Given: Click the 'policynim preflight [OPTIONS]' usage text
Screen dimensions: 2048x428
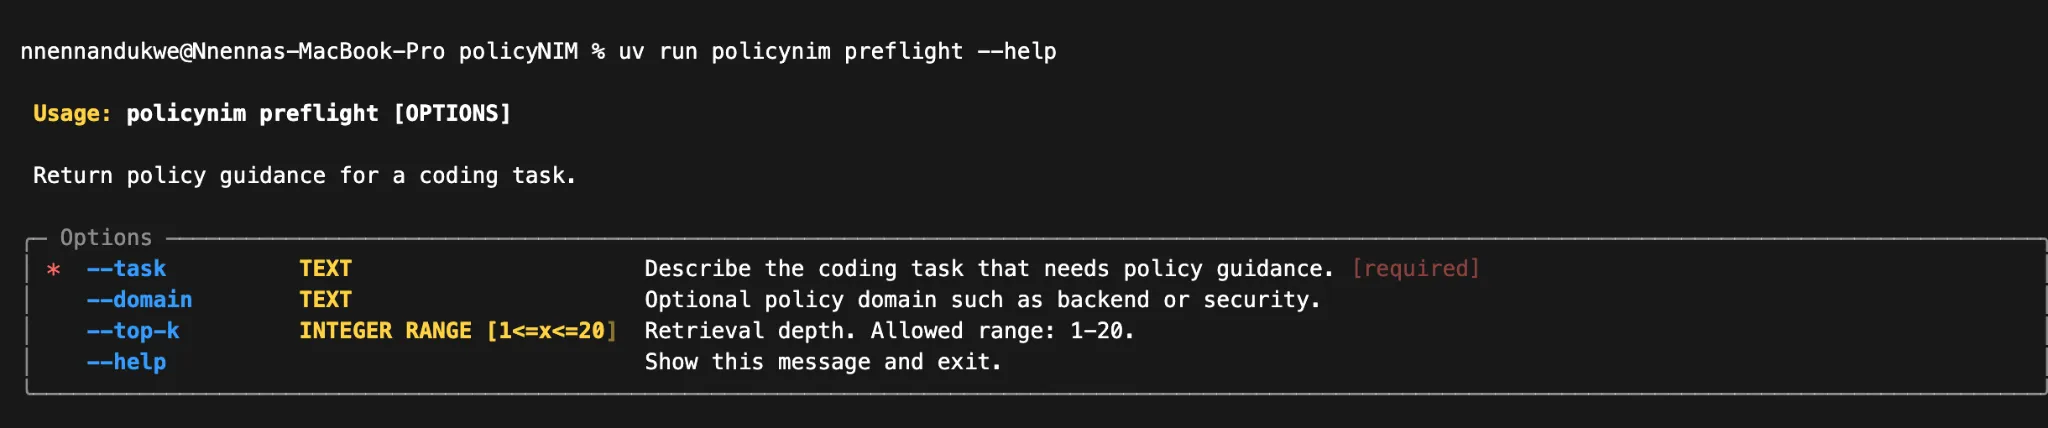Looking at the screenshot, I should 318,113.
